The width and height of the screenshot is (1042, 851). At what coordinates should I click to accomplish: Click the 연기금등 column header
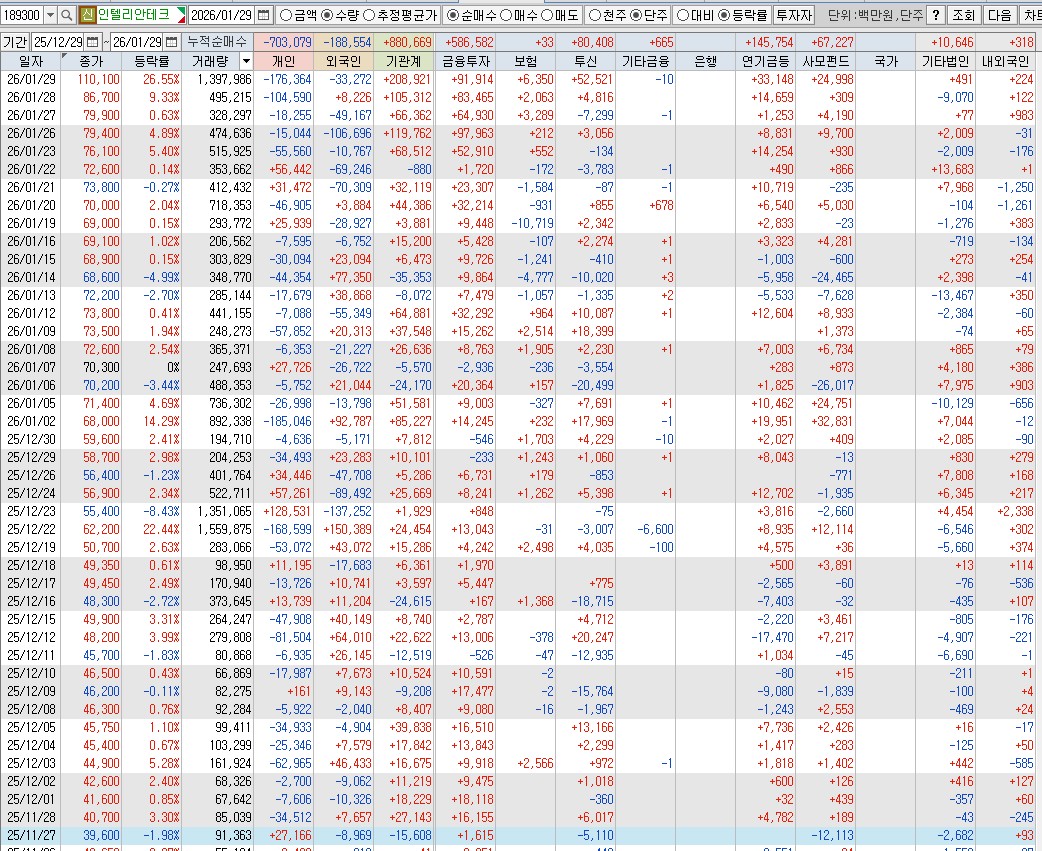766,62
